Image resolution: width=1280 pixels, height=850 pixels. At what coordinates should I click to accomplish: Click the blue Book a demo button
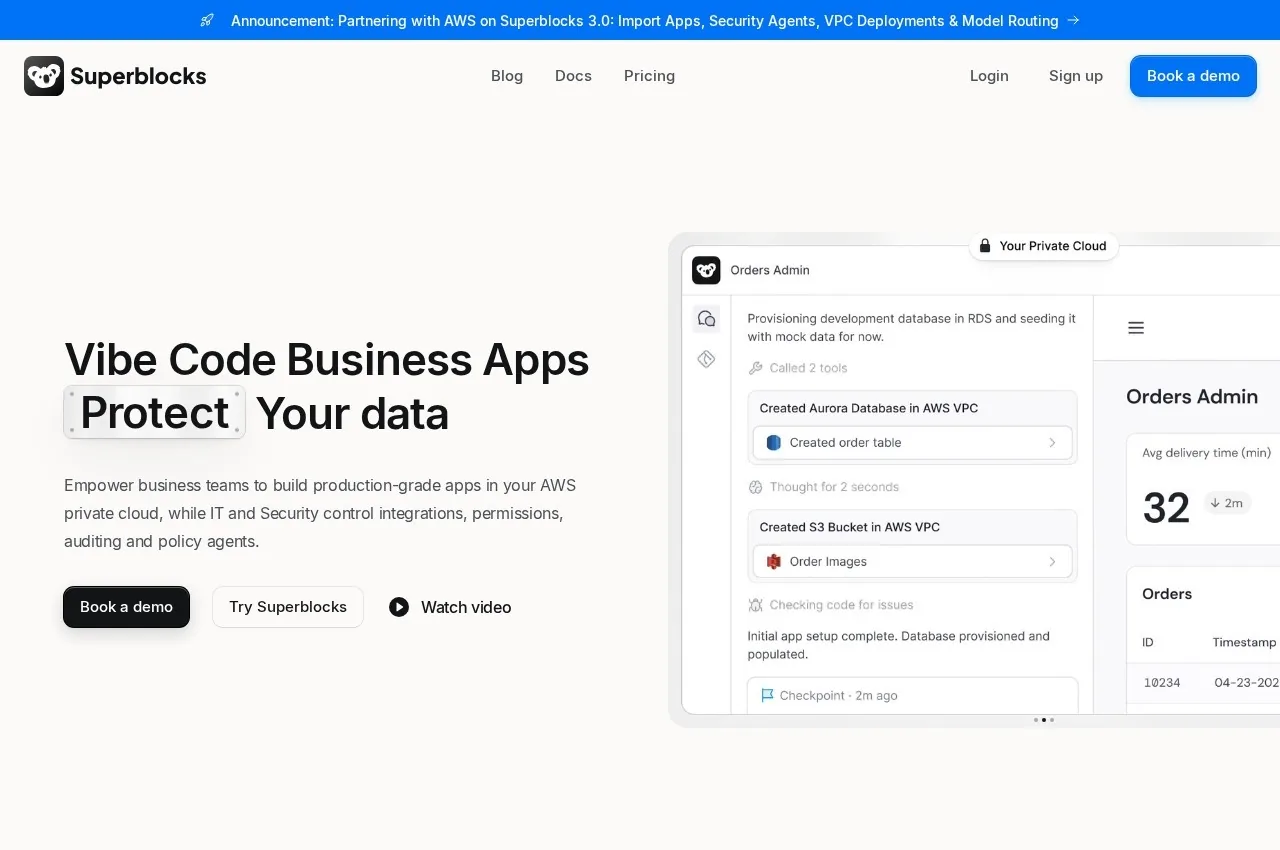tap(1193, 76)
